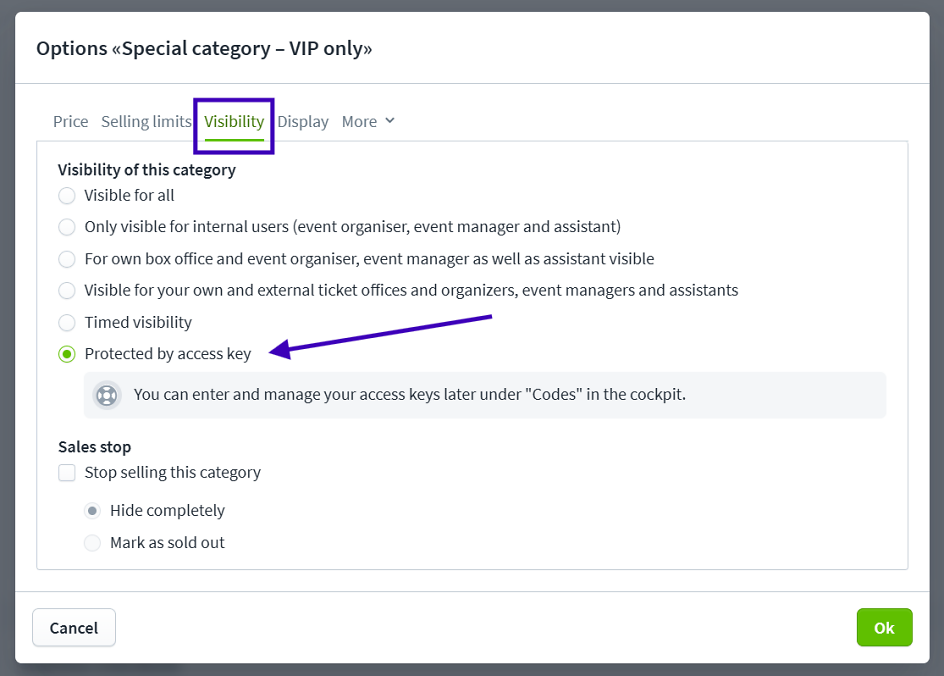Switch to the Price tab
The height and width of the screenshot is (676, 944).
[70, 122]
